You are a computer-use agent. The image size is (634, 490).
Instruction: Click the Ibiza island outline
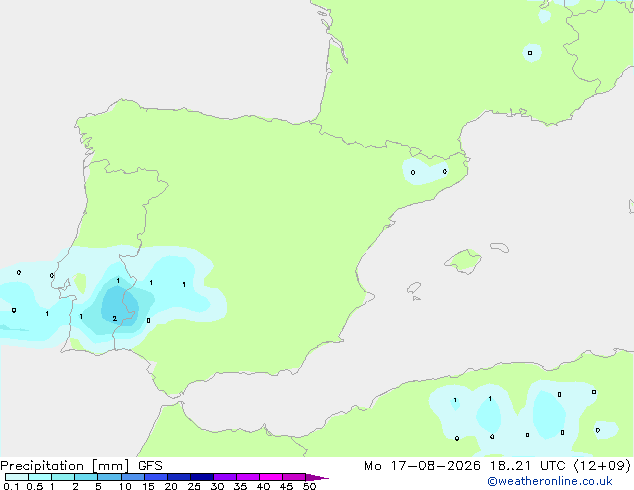(414, 288)
